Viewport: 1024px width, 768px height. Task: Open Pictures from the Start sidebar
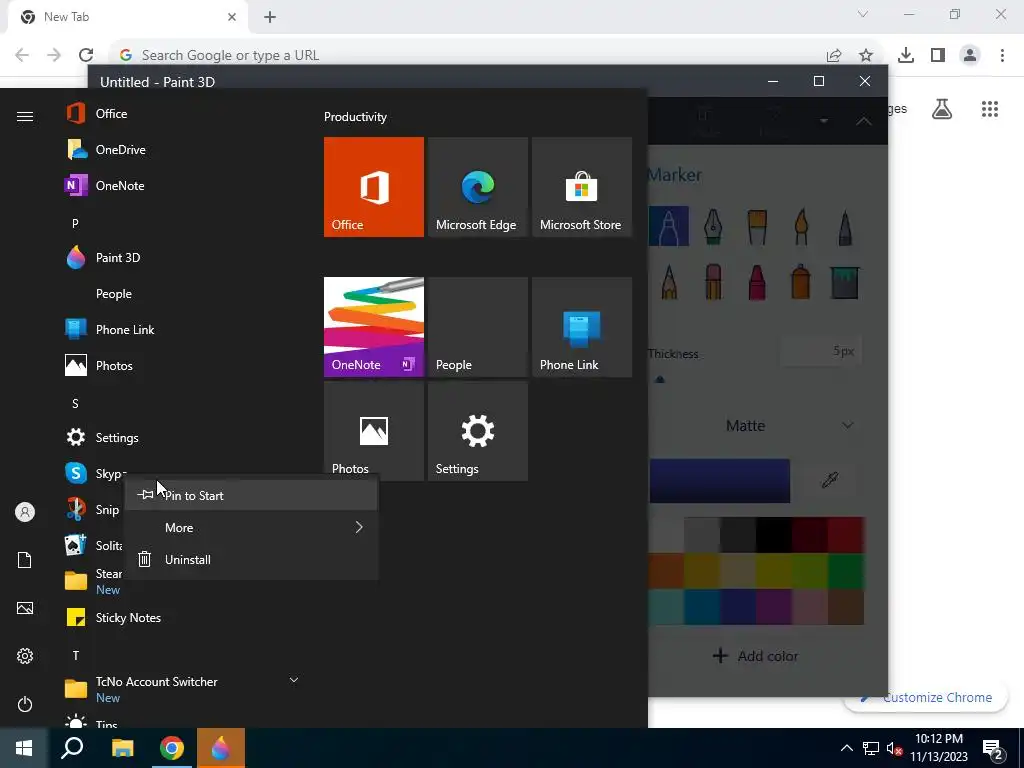coord(25,608)
